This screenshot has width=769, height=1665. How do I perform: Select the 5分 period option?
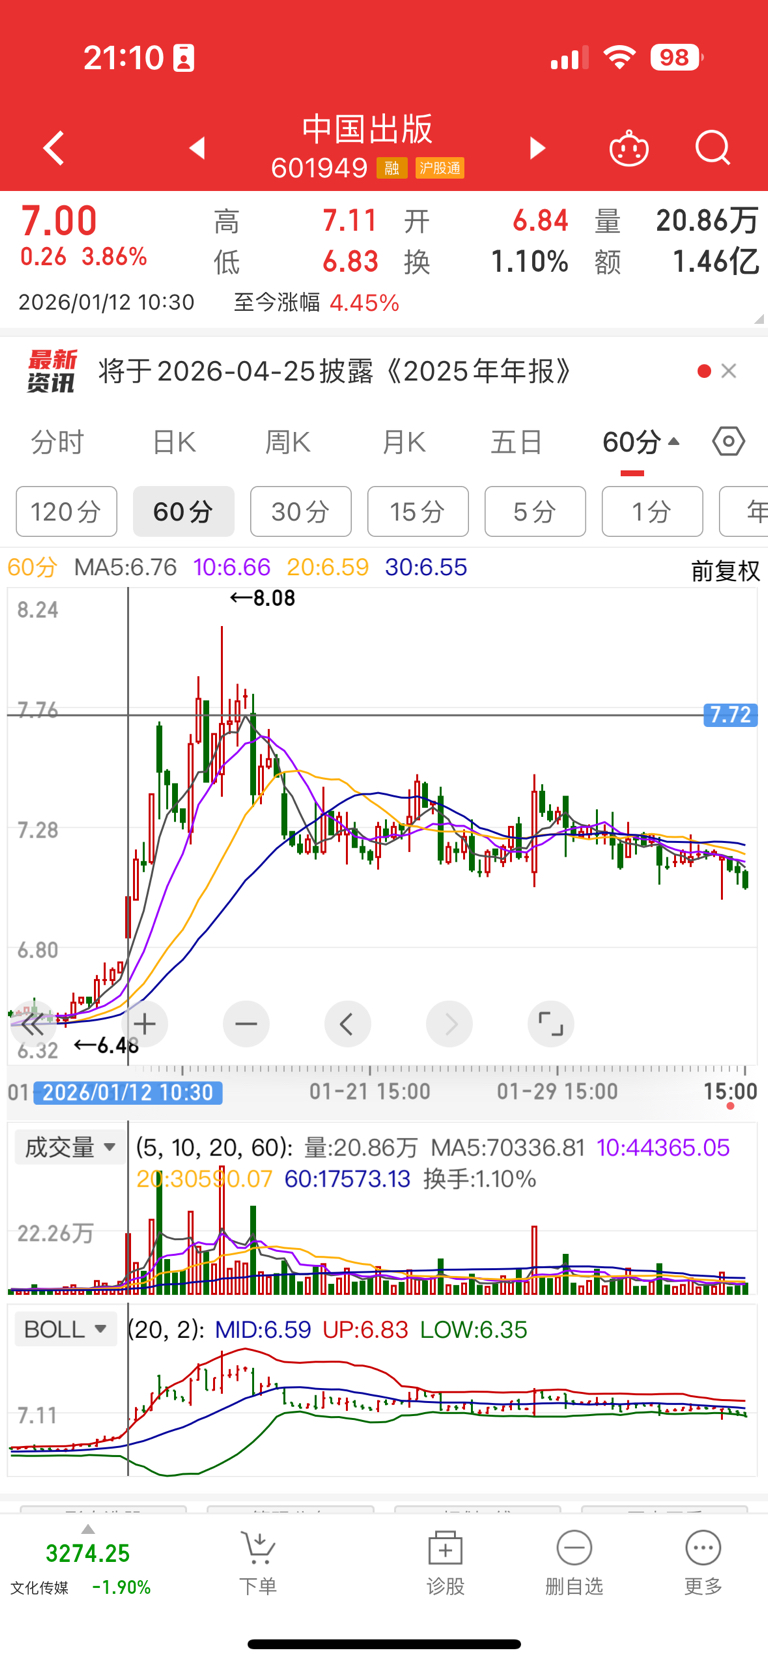tap(535, 512)
